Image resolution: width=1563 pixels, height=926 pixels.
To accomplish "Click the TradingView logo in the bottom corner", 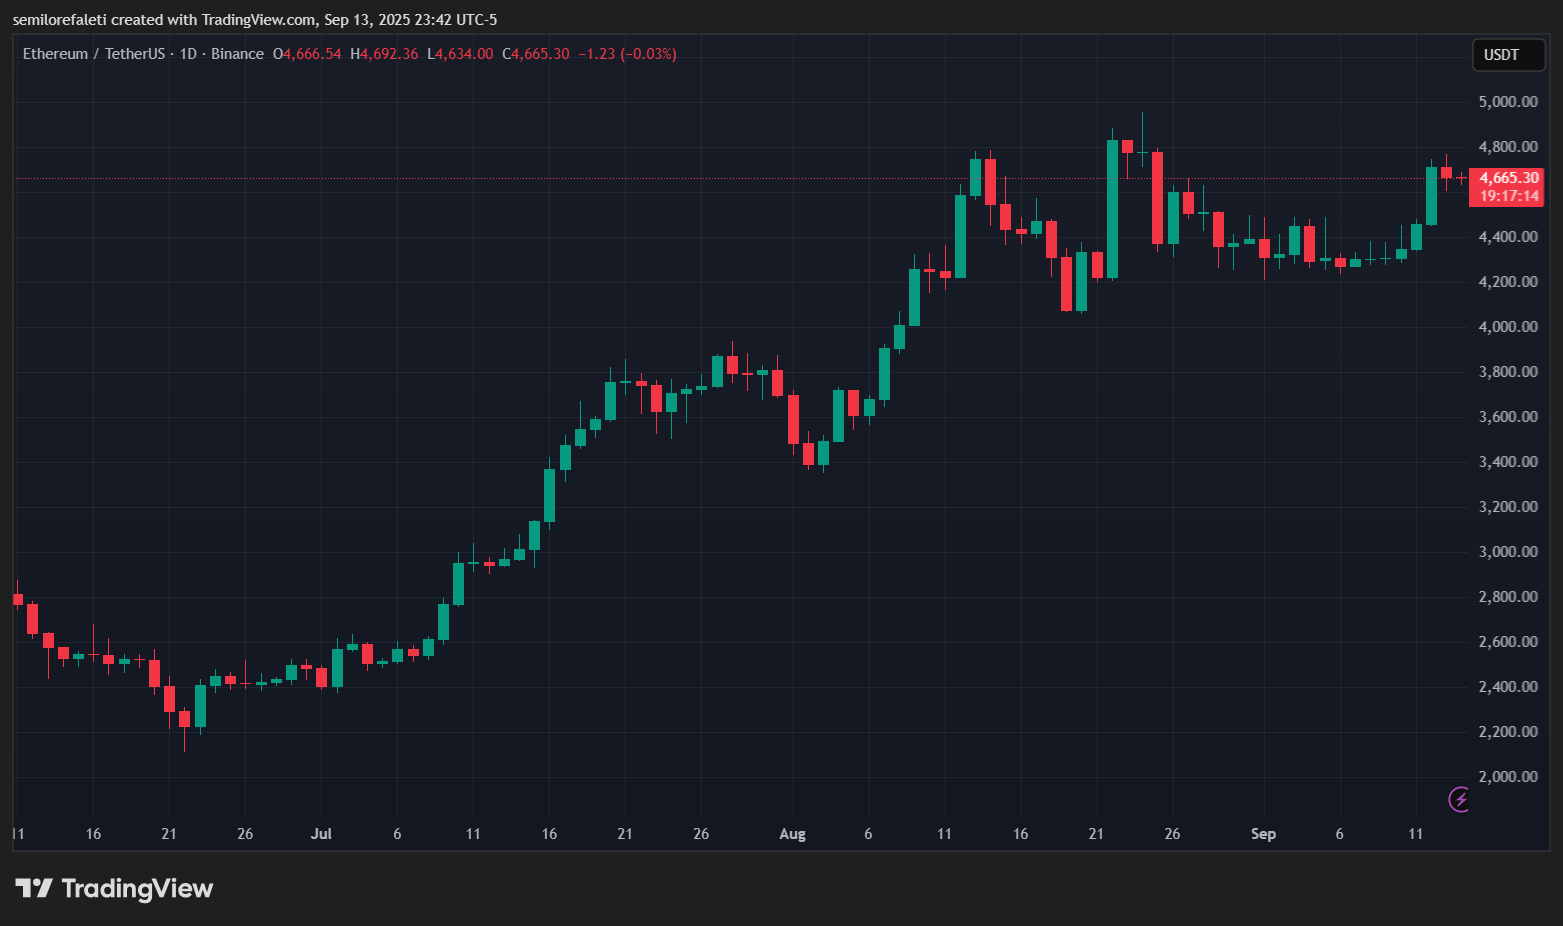I will point(112,888).
